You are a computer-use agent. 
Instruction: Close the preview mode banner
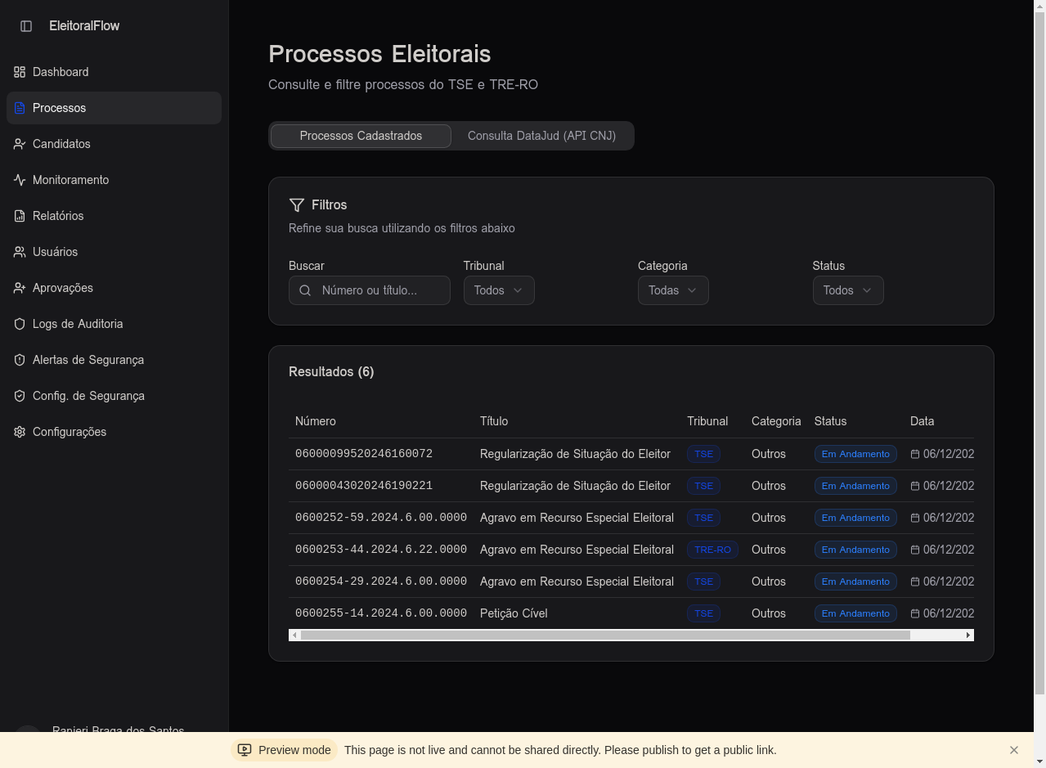1014,750
